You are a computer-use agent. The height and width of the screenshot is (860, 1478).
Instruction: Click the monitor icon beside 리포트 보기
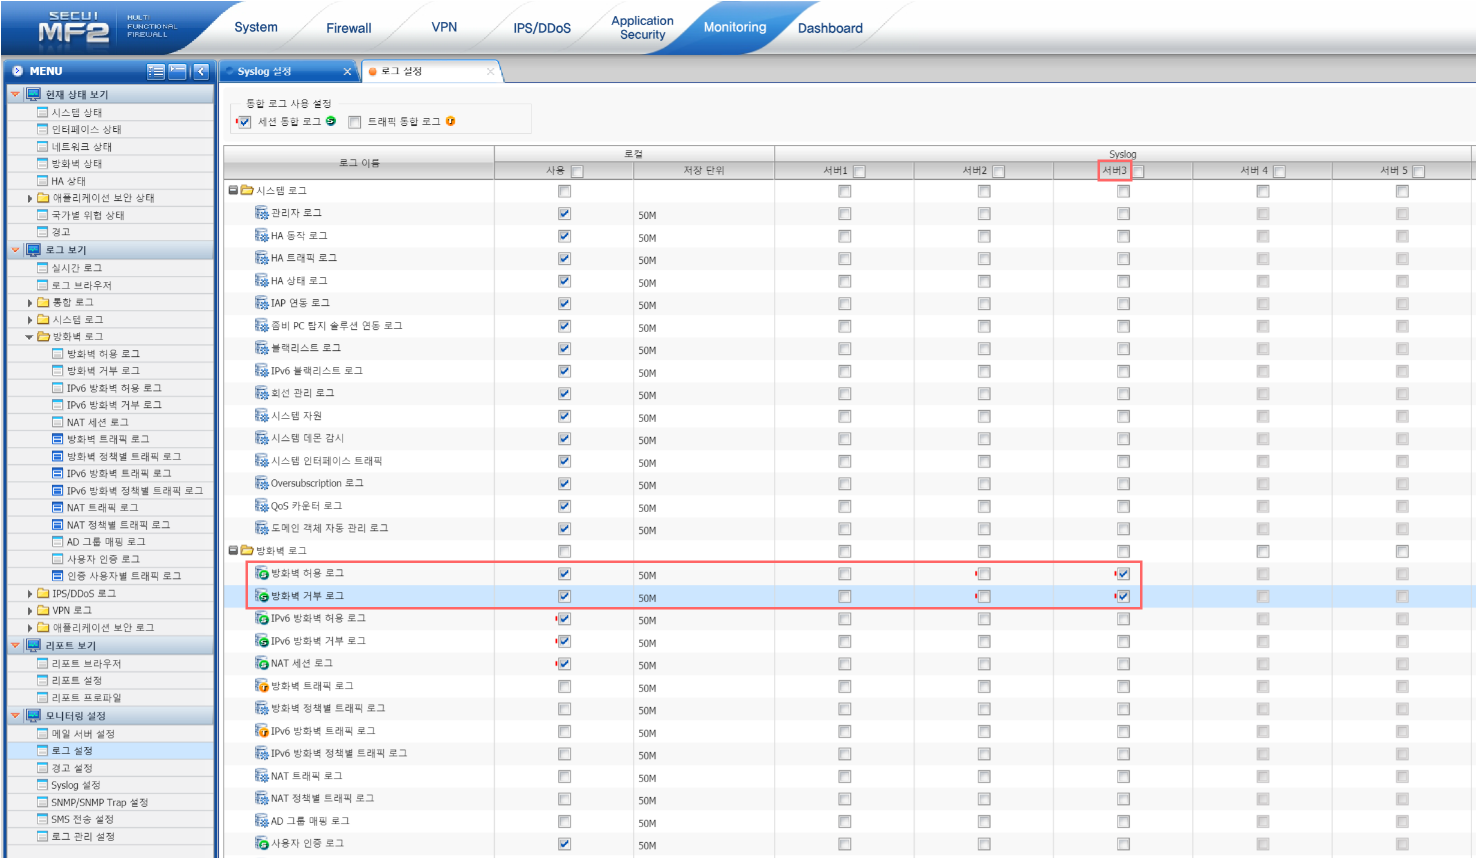[x=33, y=645]
